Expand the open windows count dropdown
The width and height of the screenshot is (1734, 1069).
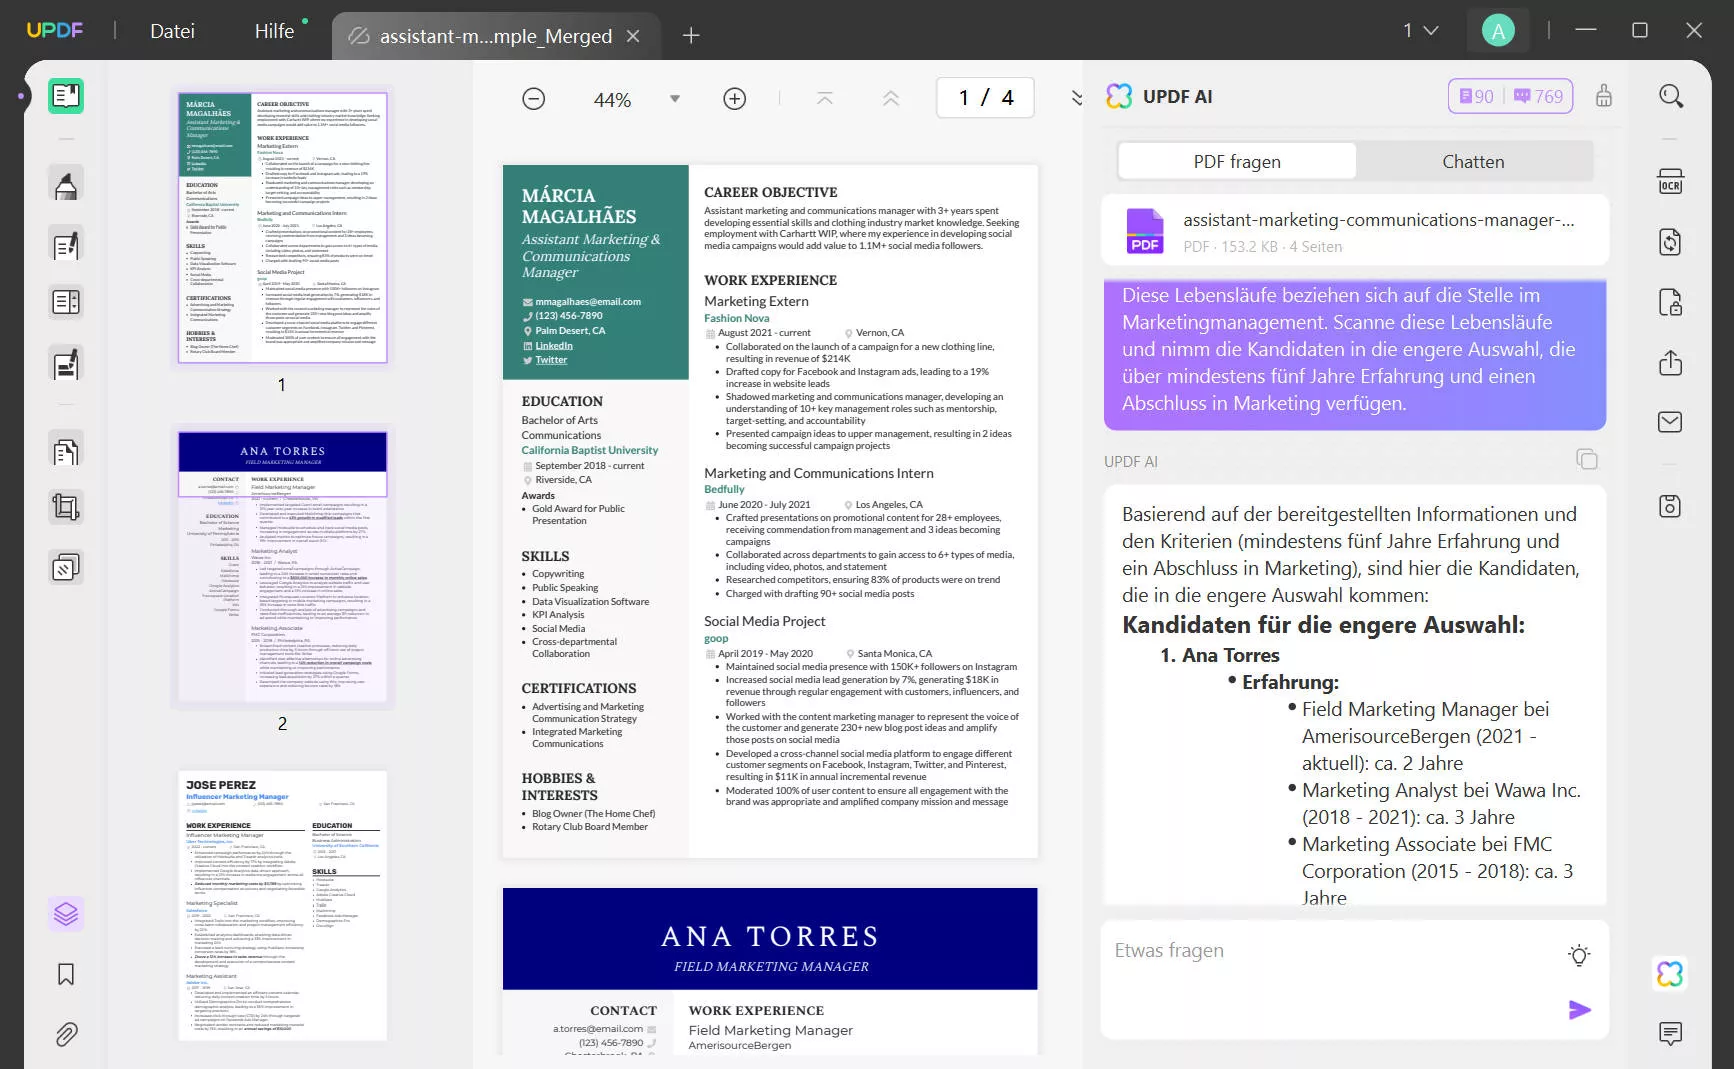coord(1421,31)
